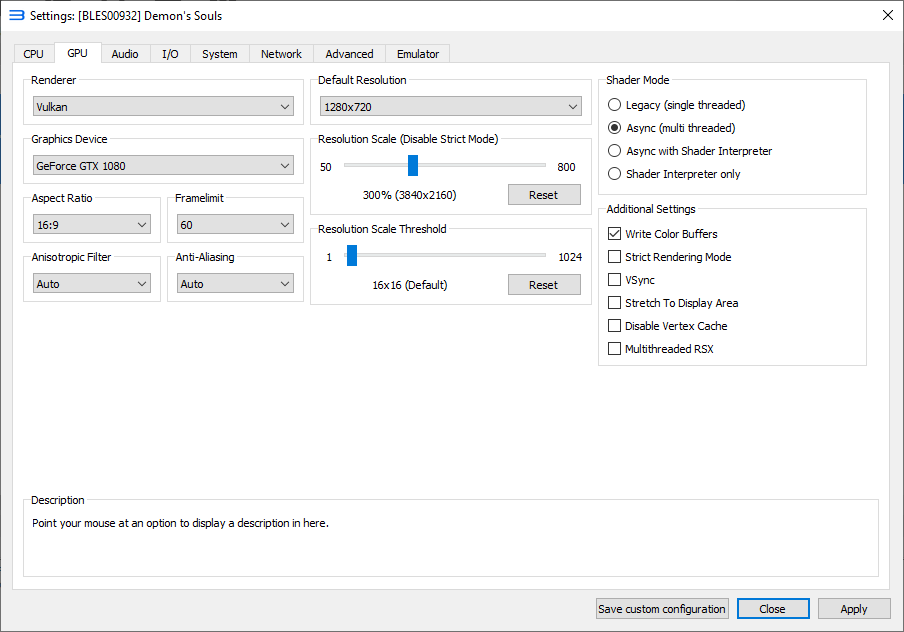Expand the Aspect Ratio combo box
Viewport: 904px width, 632px height.
point(91,225)
